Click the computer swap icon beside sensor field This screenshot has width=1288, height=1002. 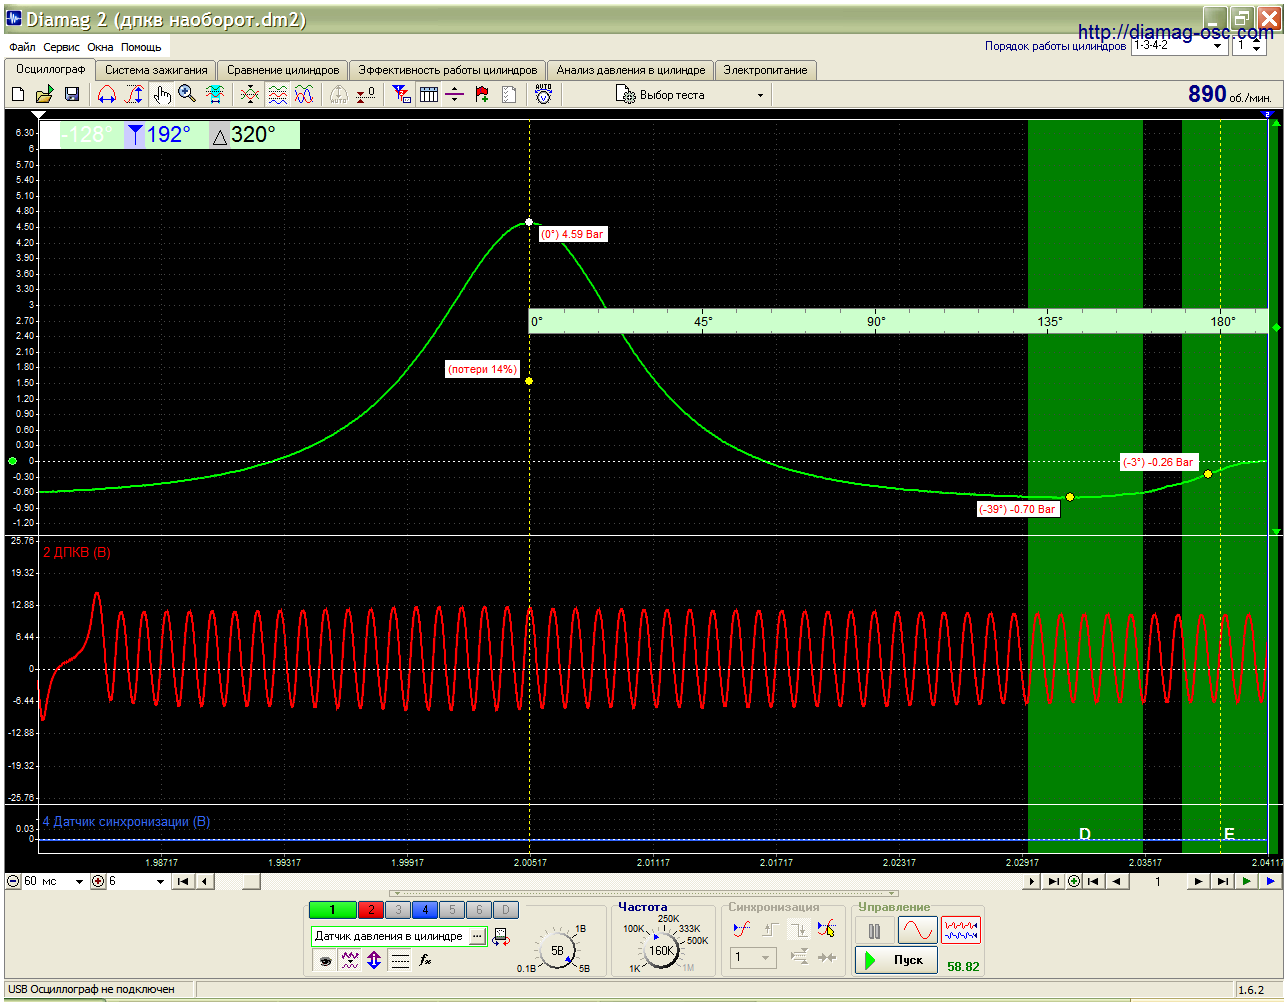pos(501,937)
